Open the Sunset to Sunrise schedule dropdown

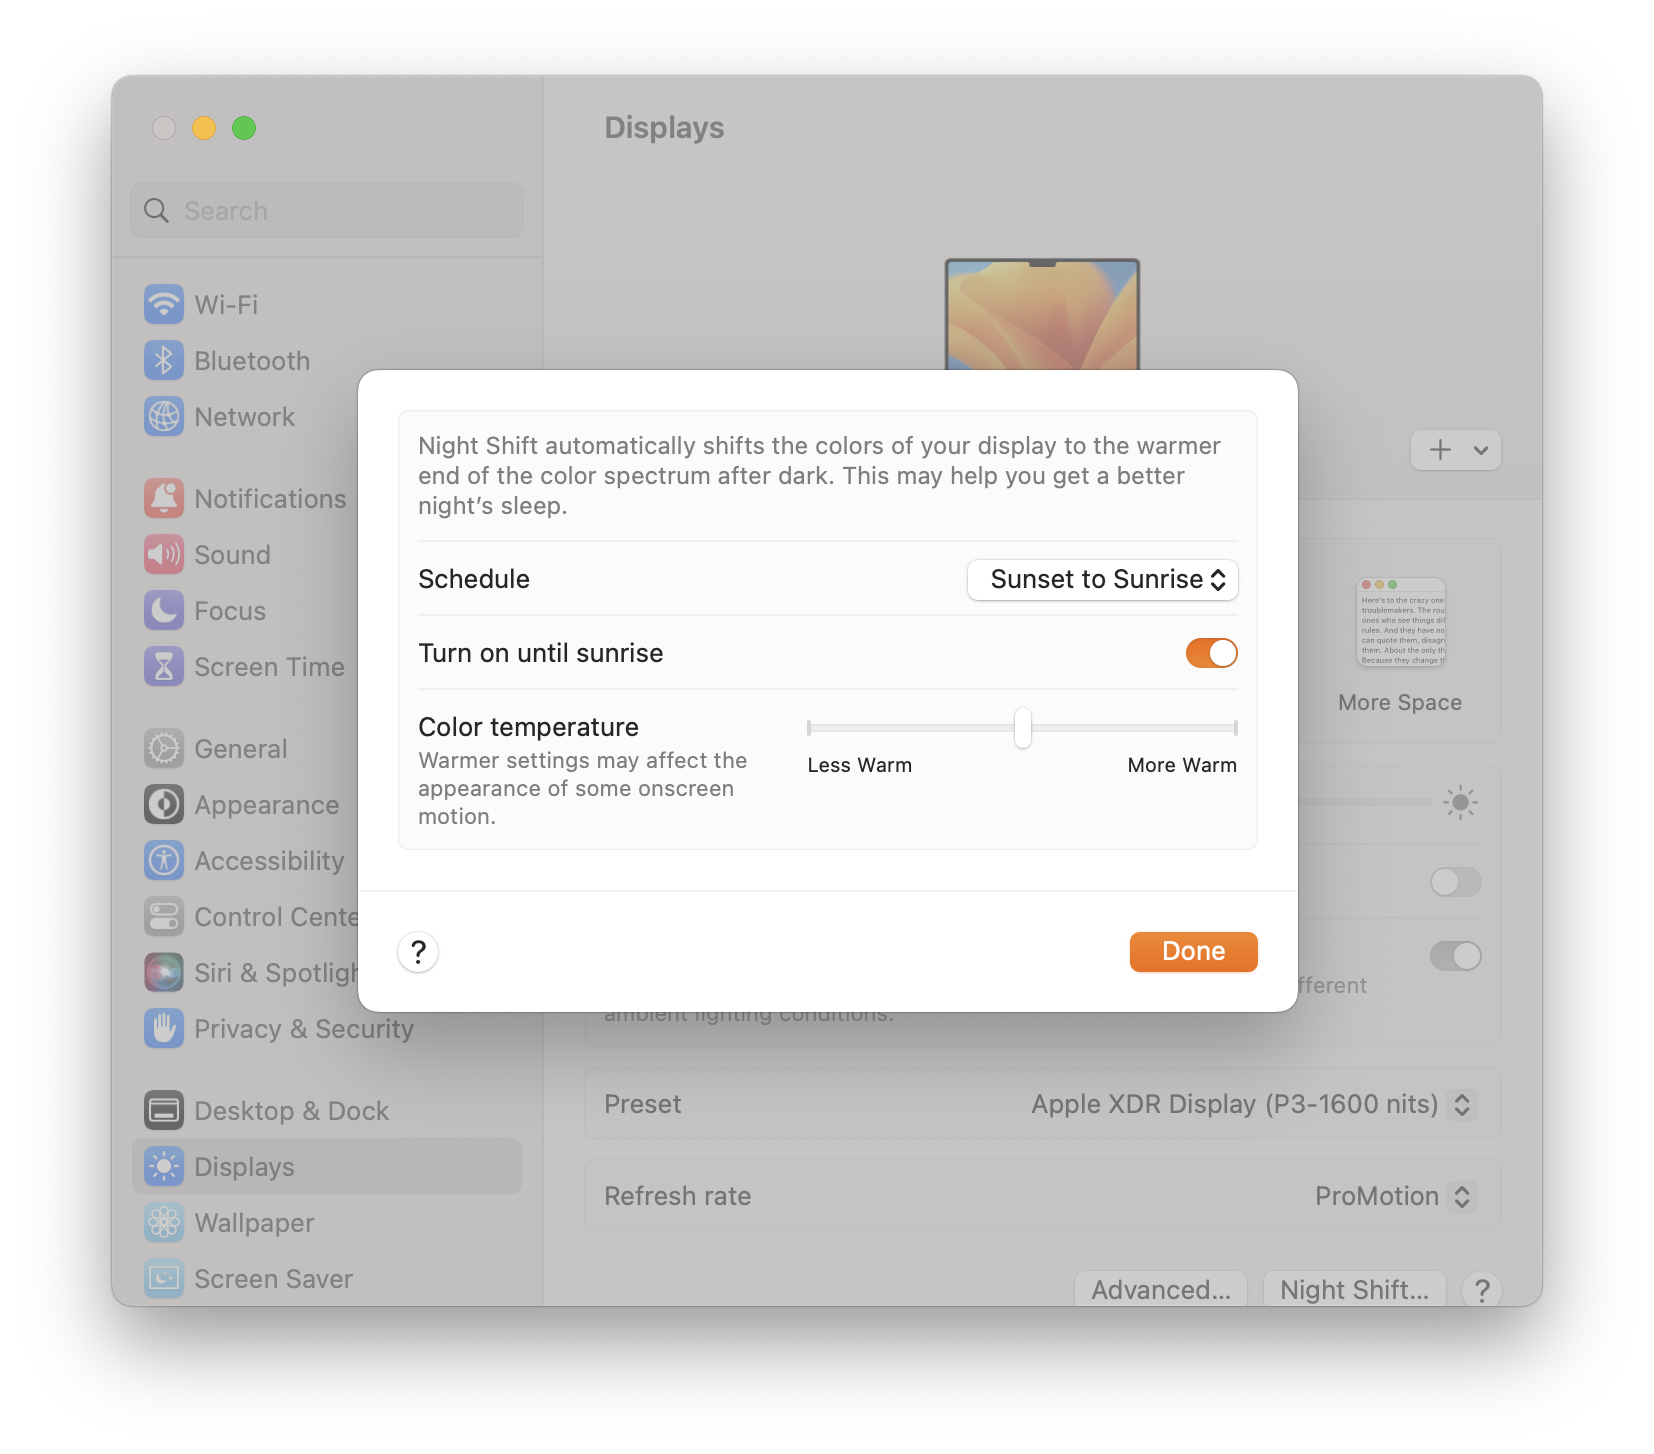1103,580
